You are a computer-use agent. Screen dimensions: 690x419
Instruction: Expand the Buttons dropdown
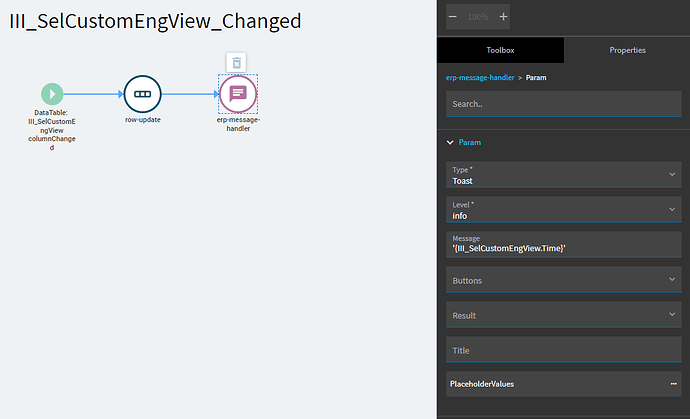pyautogui.click(x=564, y=279)
